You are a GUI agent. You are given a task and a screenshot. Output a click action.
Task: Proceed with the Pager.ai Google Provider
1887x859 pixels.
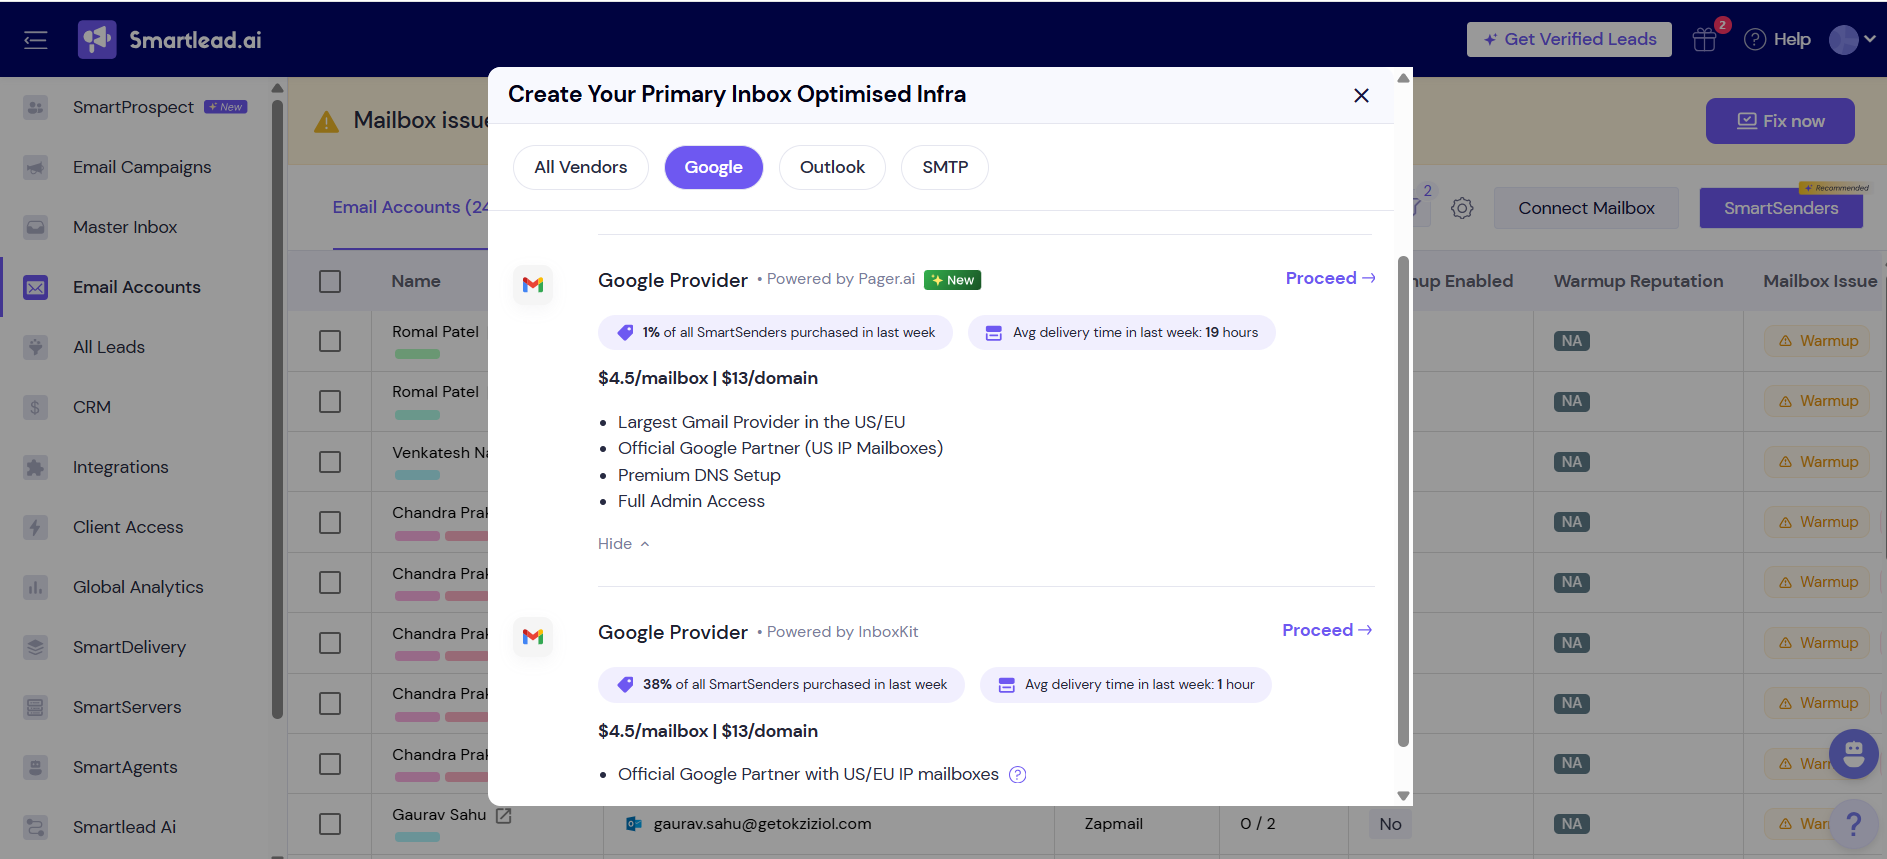[1330, 278]
